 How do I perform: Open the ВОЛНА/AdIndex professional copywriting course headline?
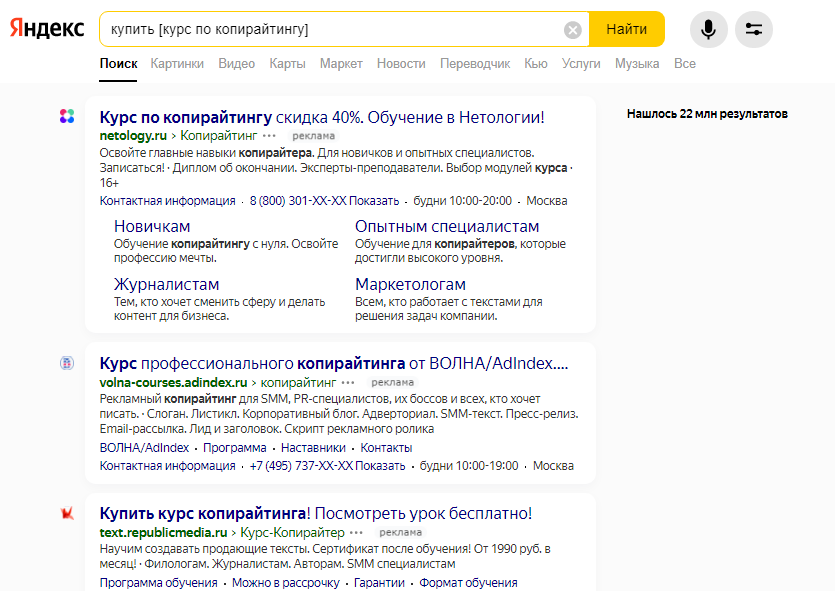click(x=334, y=364)
